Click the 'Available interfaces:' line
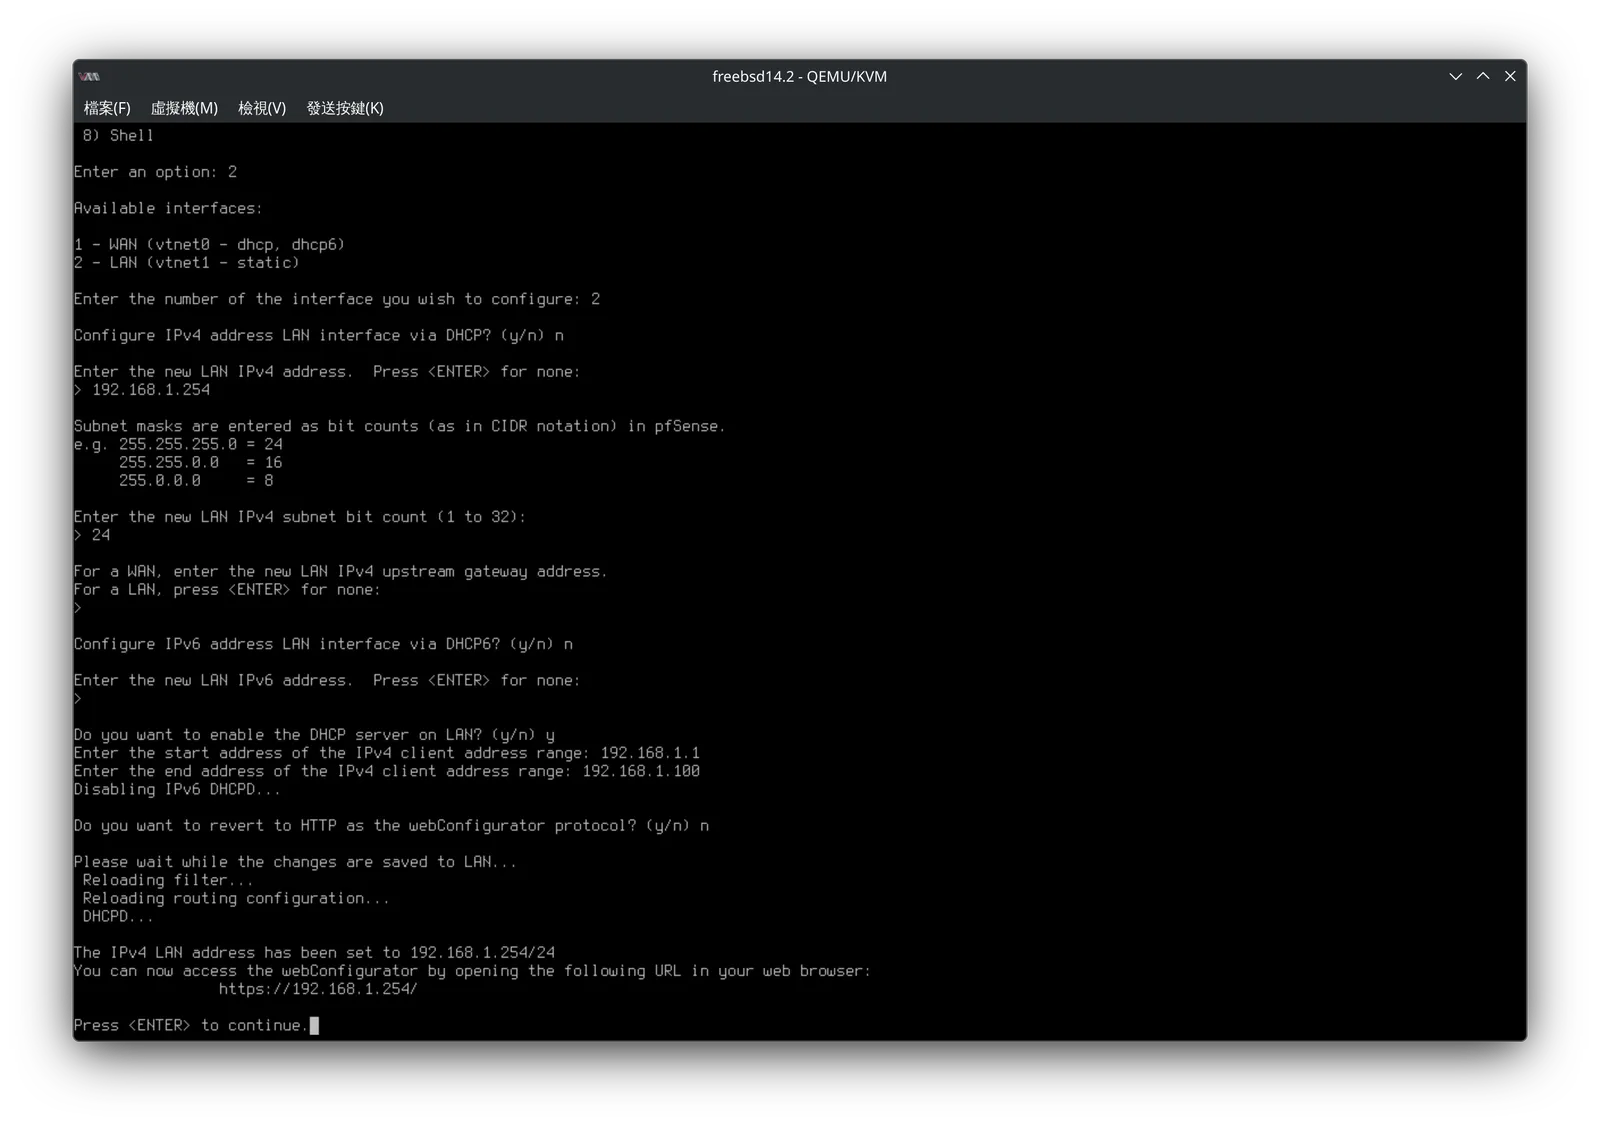 point(168,208)
